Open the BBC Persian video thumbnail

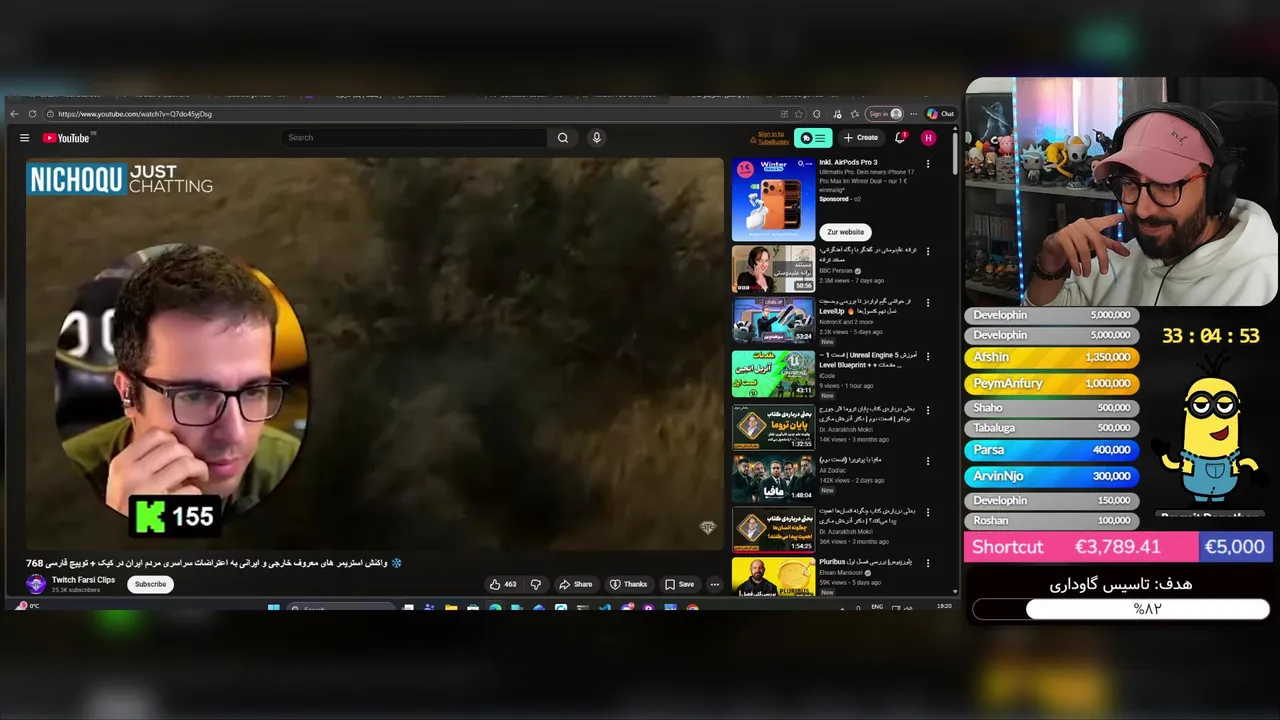click(x=773, y=269)
